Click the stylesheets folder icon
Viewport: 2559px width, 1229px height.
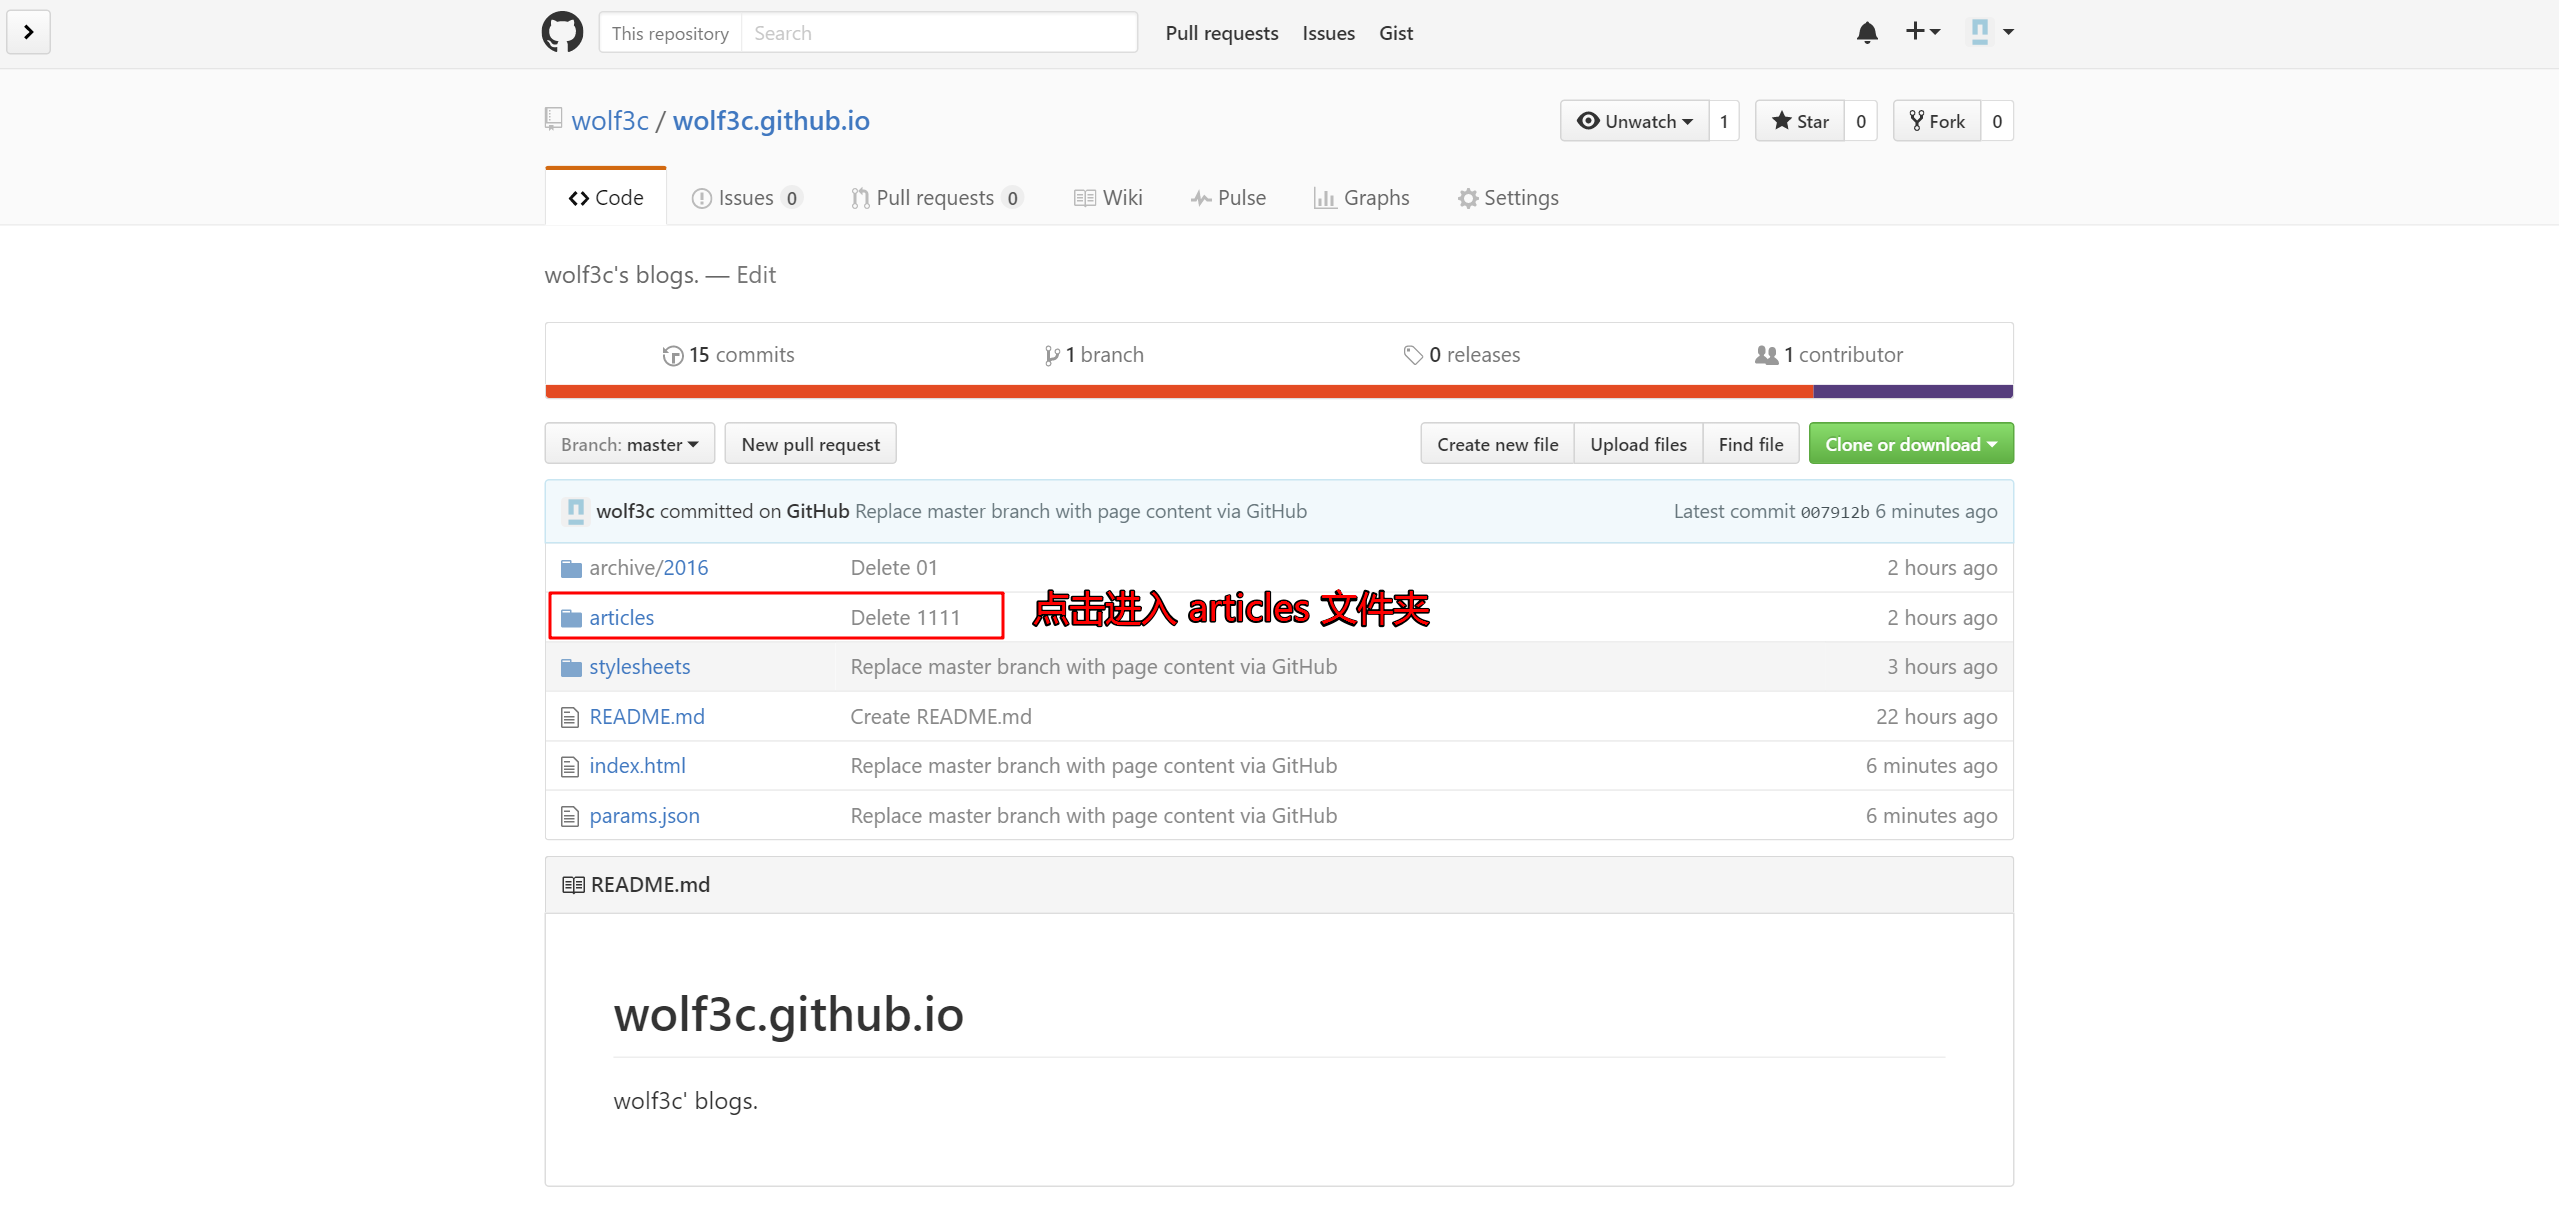tap(571, 667)
